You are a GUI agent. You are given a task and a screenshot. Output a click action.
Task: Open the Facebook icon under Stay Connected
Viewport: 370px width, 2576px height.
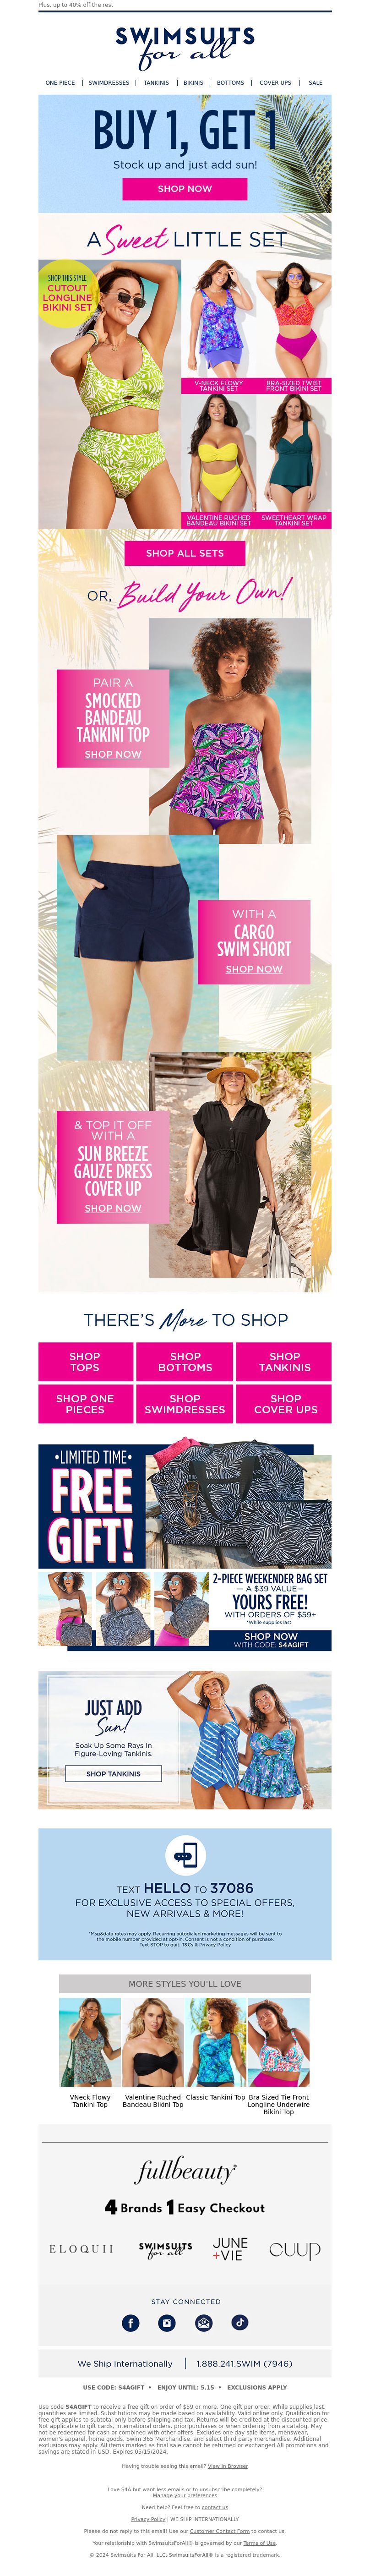[x=130, y=2322]
